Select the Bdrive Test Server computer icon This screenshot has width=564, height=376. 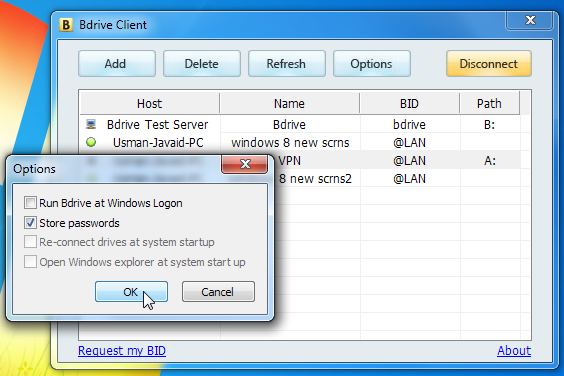click(x=91, y=124)
